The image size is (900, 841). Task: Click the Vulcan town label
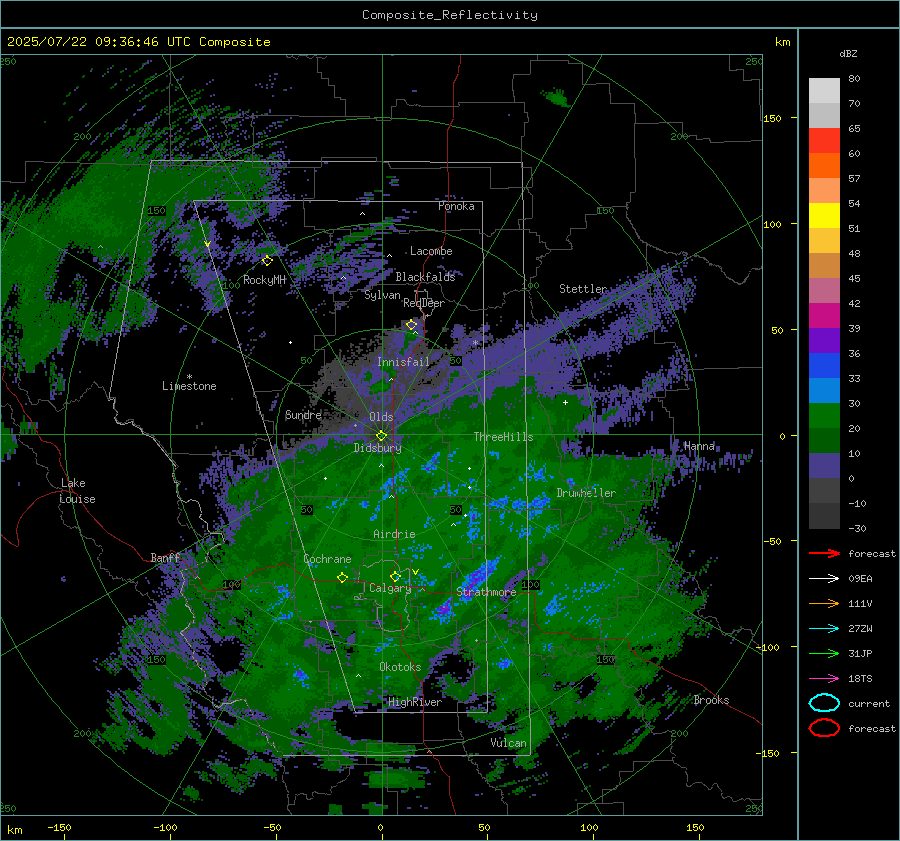click(508, 743)
